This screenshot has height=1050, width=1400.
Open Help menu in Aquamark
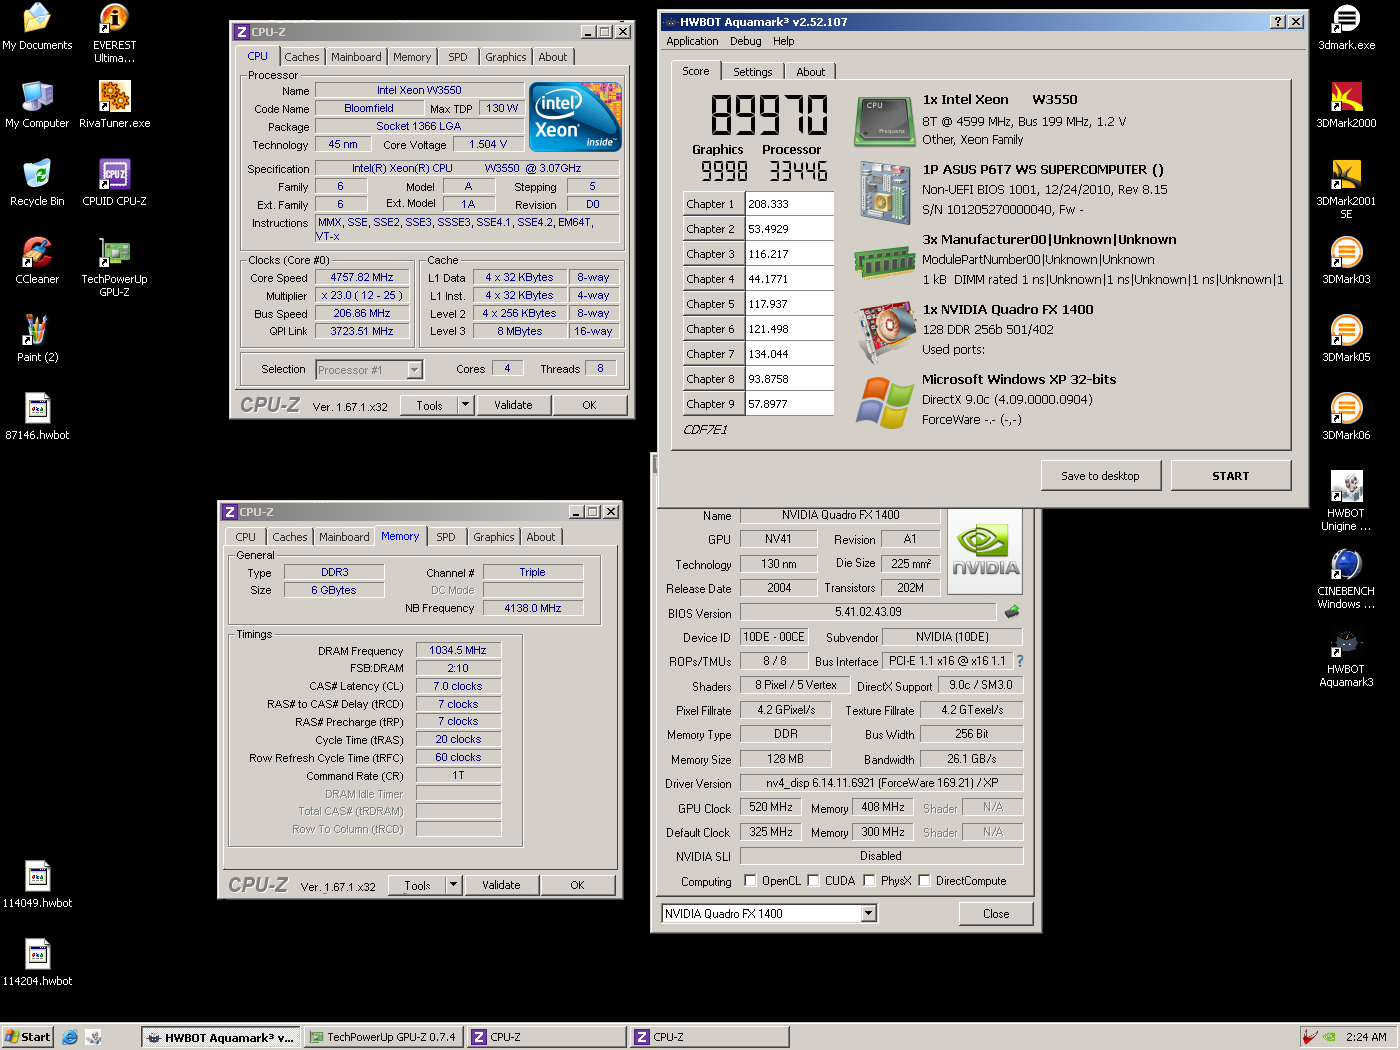pyautogui.click(x=784, y=41)
